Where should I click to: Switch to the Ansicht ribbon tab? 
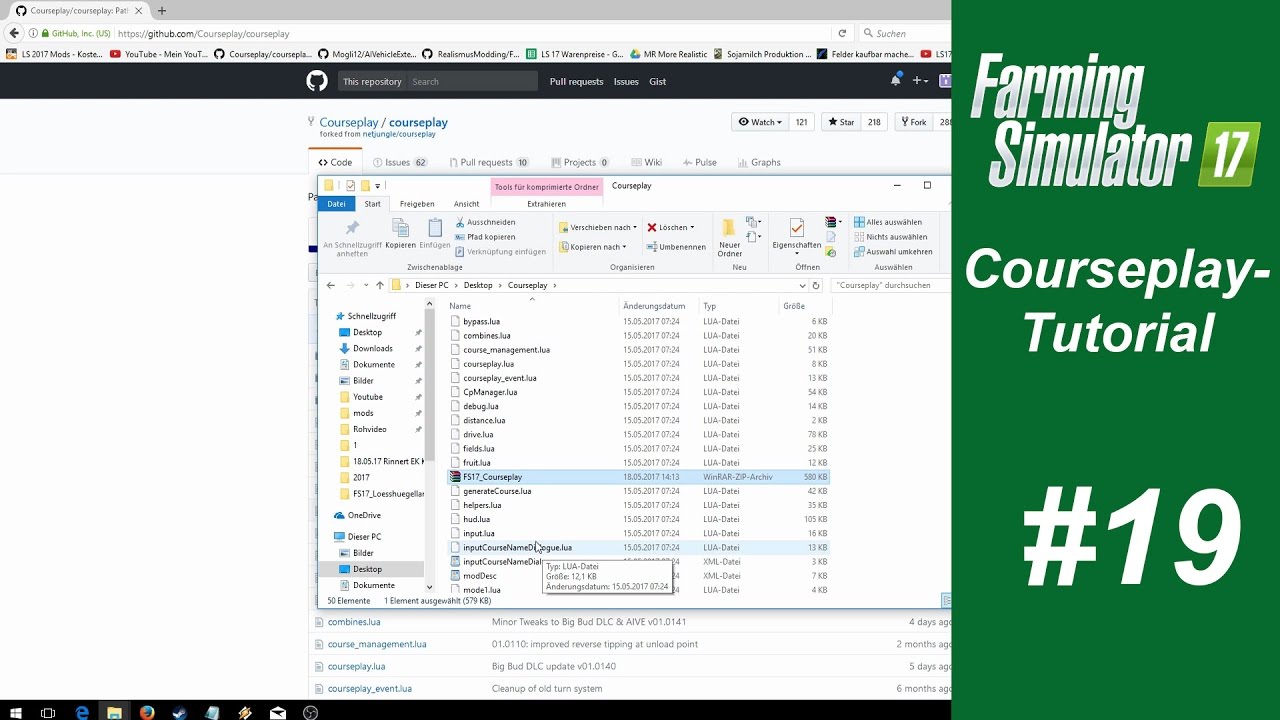(466, 203)
